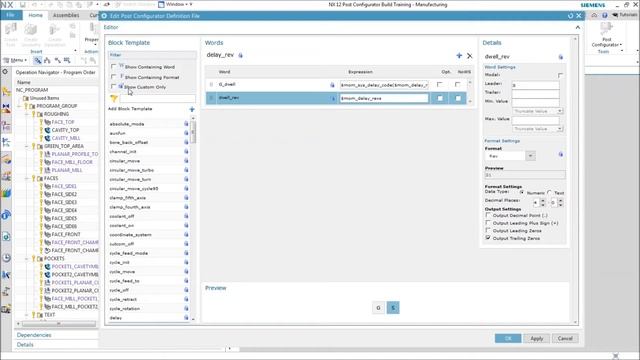Enable Show Containing Word checkbox

[114, 67]
